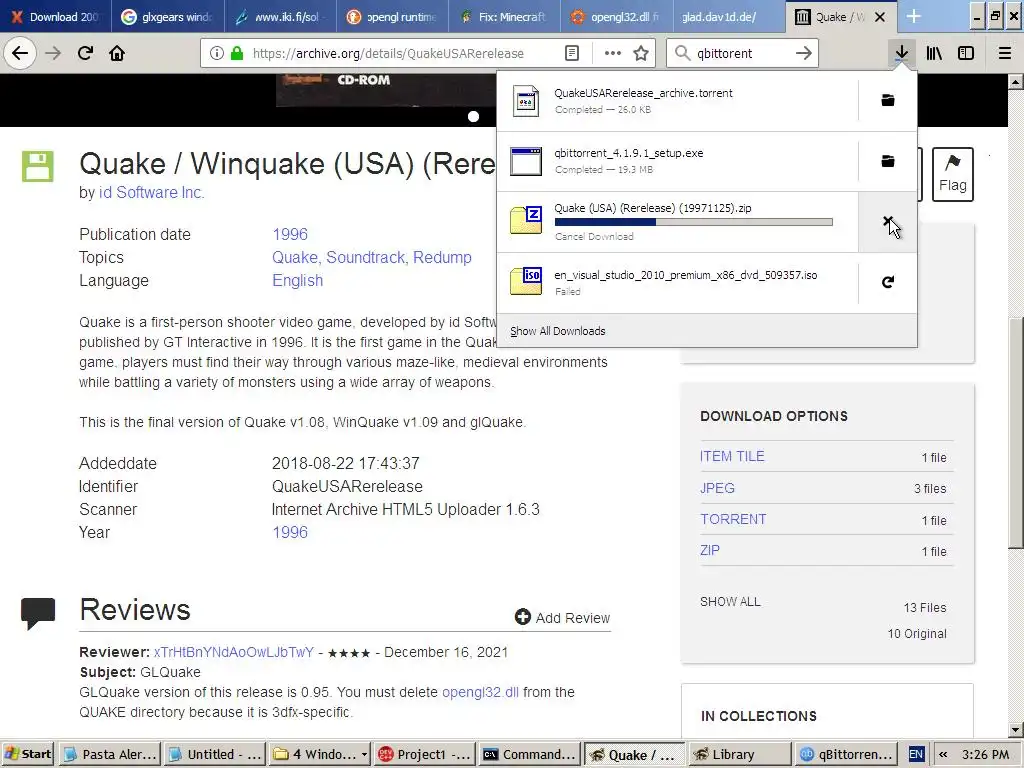Viewport: 1024px width, 768px height.
Task: Click the page vertical scrollbar thumb
Action: tap(1016, 433)
